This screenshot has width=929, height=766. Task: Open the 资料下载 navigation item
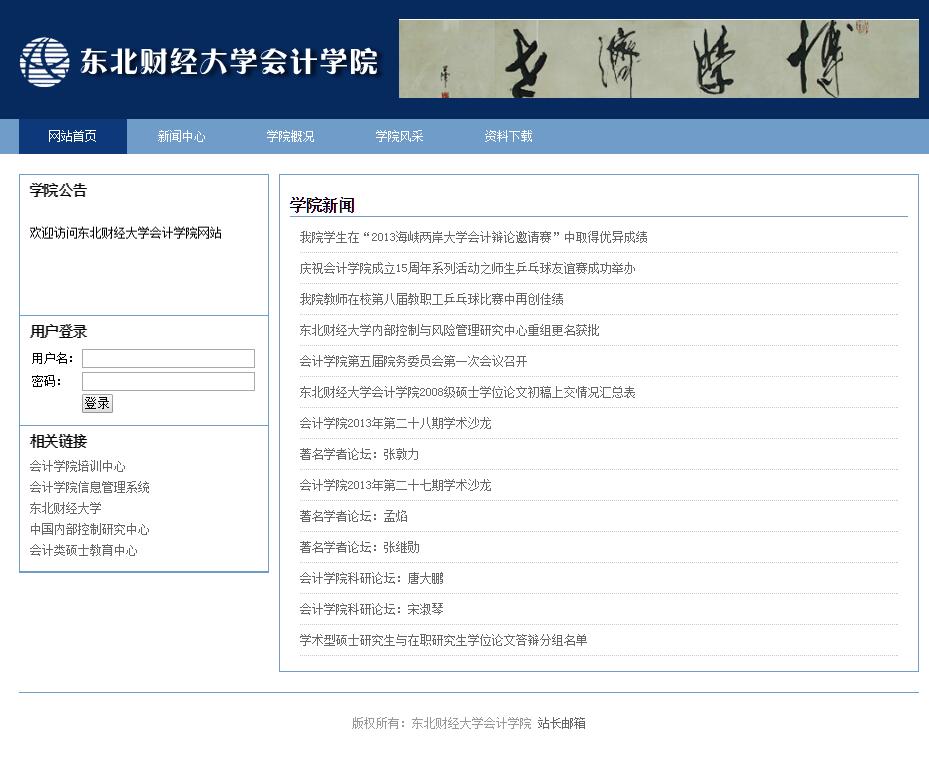click(508, 137)
